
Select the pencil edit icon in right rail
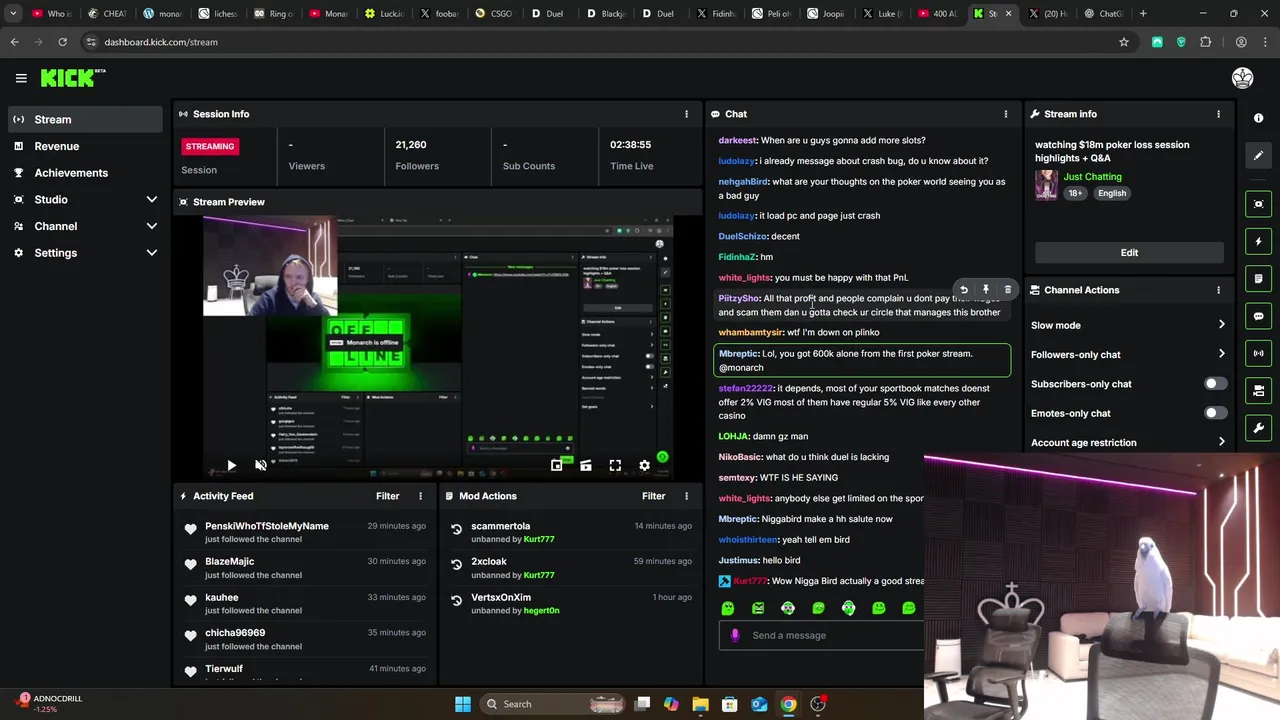coord(1258,155)
